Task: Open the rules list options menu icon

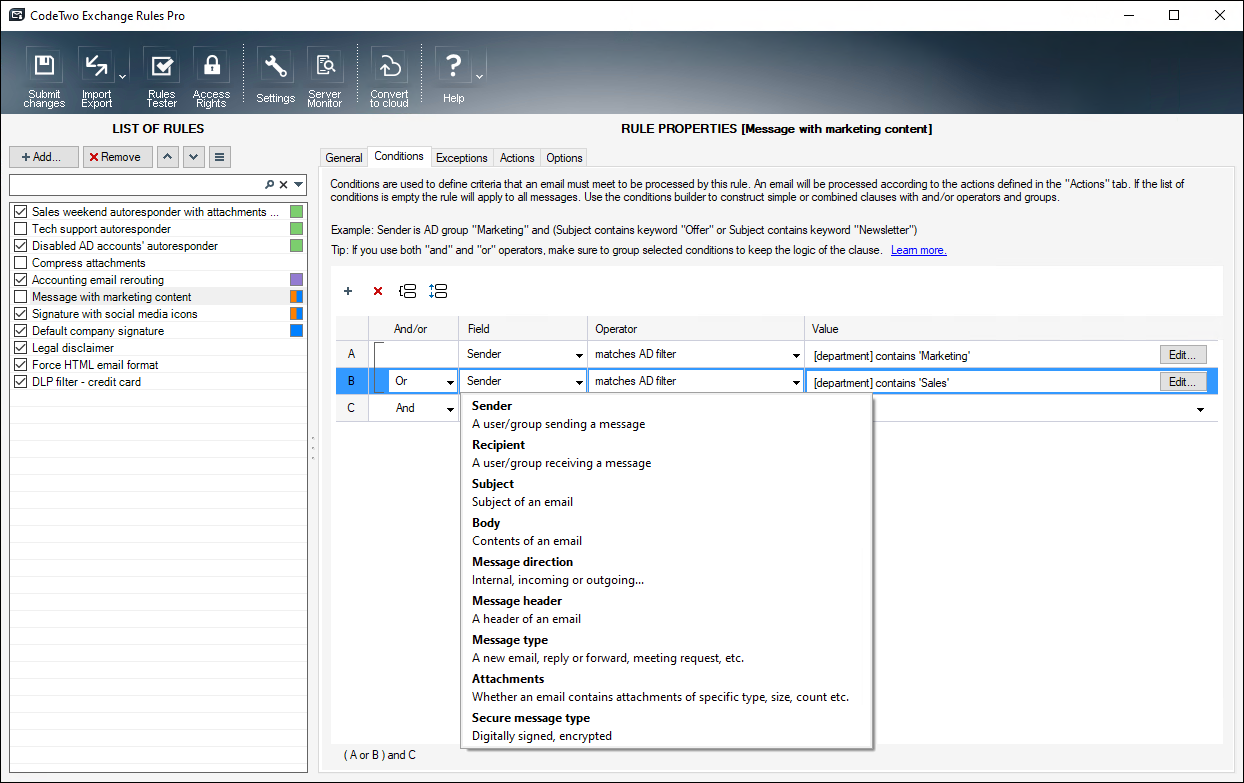Action: (x=220, y=157)
